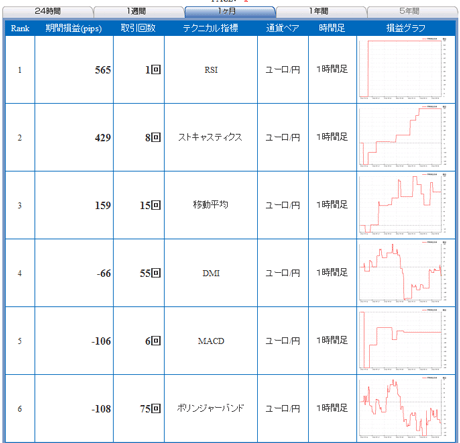Switch to the 1週間 tab

click(x=139, y=12)
